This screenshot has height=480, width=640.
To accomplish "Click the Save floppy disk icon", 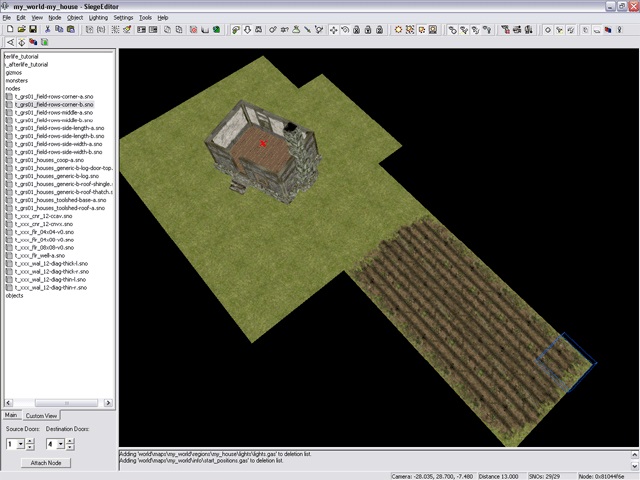I will pyautogui.click(x=33, y=29).
